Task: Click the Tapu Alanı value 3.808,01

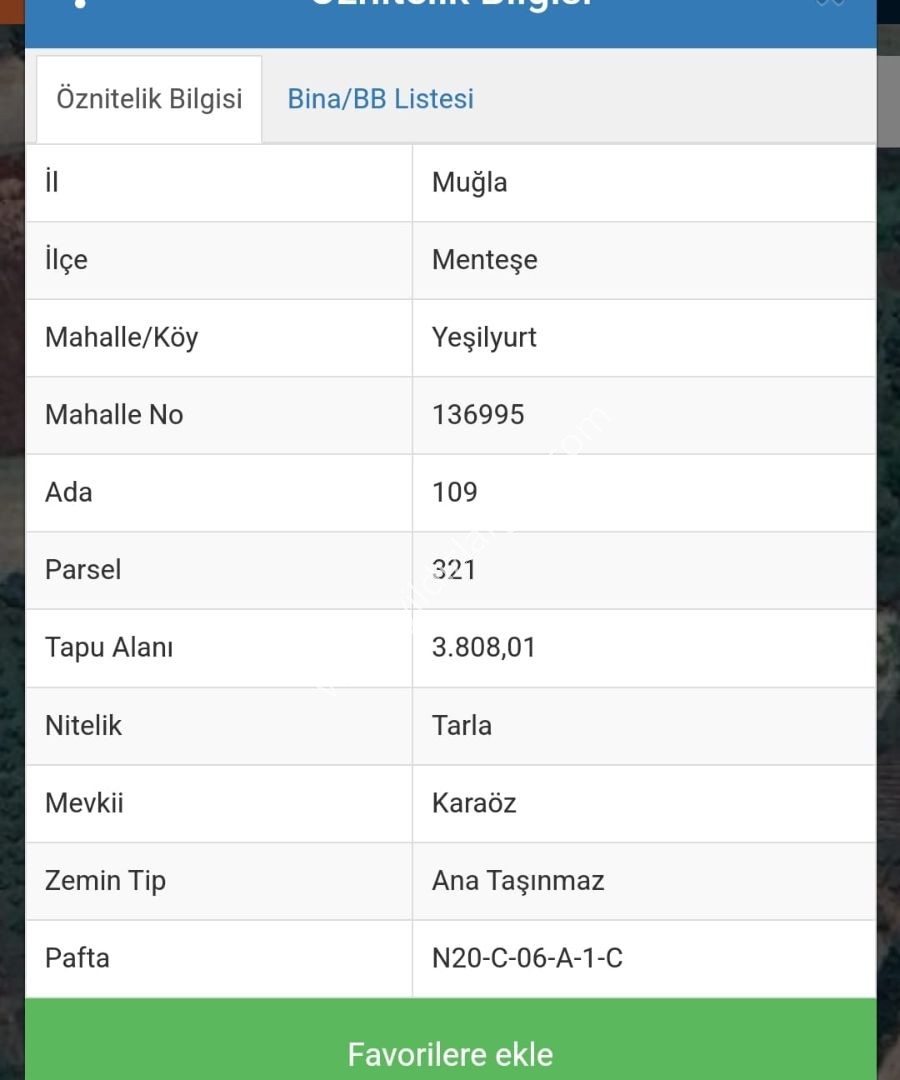Action: (x=483, y=648)
